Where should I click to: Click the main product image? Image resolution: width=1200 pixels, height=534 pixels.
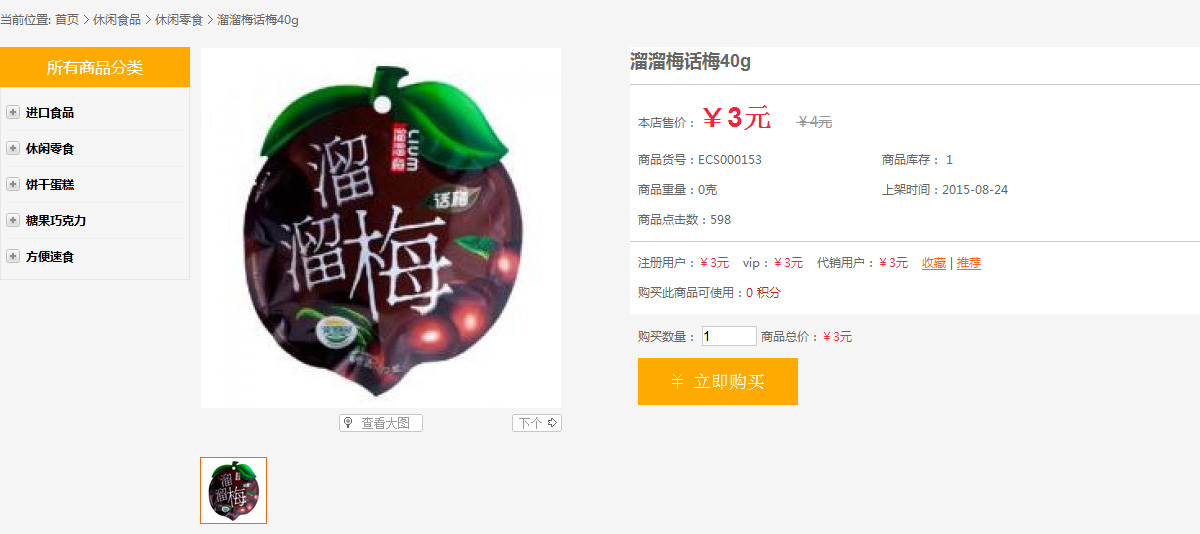(x=381, y=228)
